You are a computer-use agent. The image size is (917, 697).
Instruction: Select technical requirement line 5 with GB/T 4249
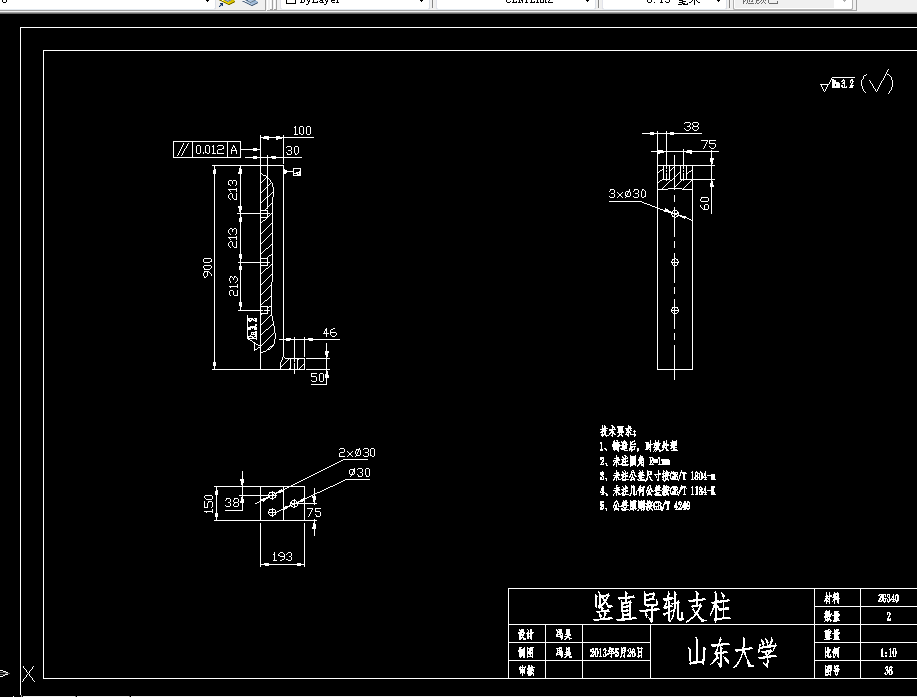(644, 506)
